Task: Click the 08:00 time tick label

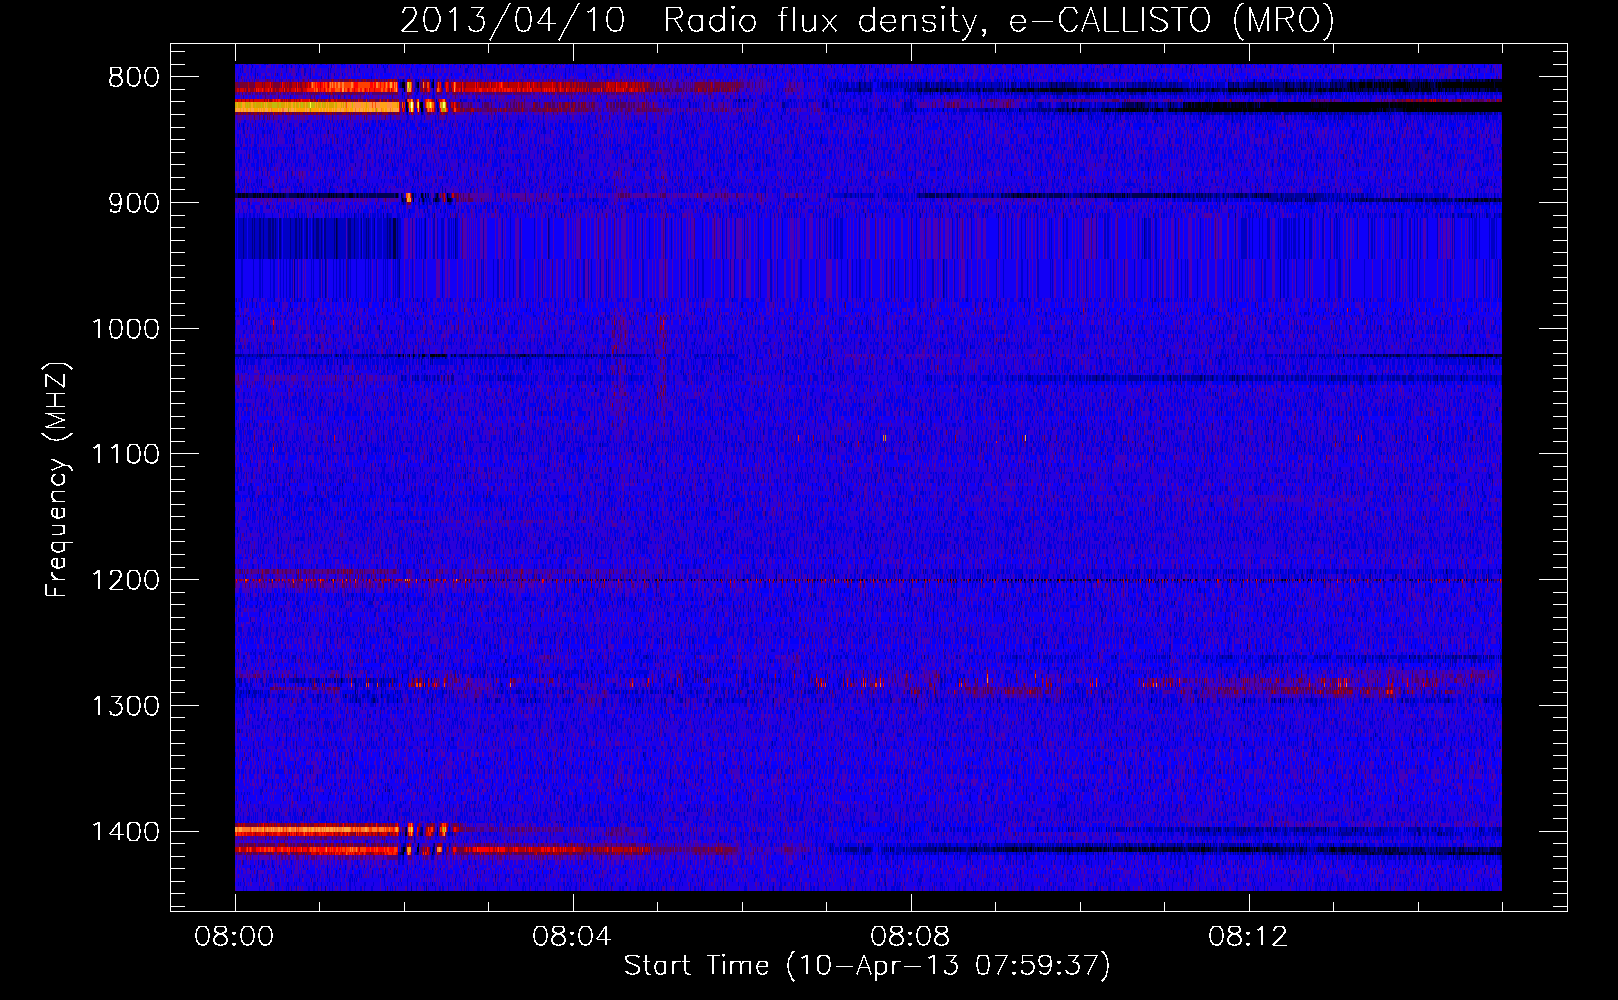Action: (234, 937)
